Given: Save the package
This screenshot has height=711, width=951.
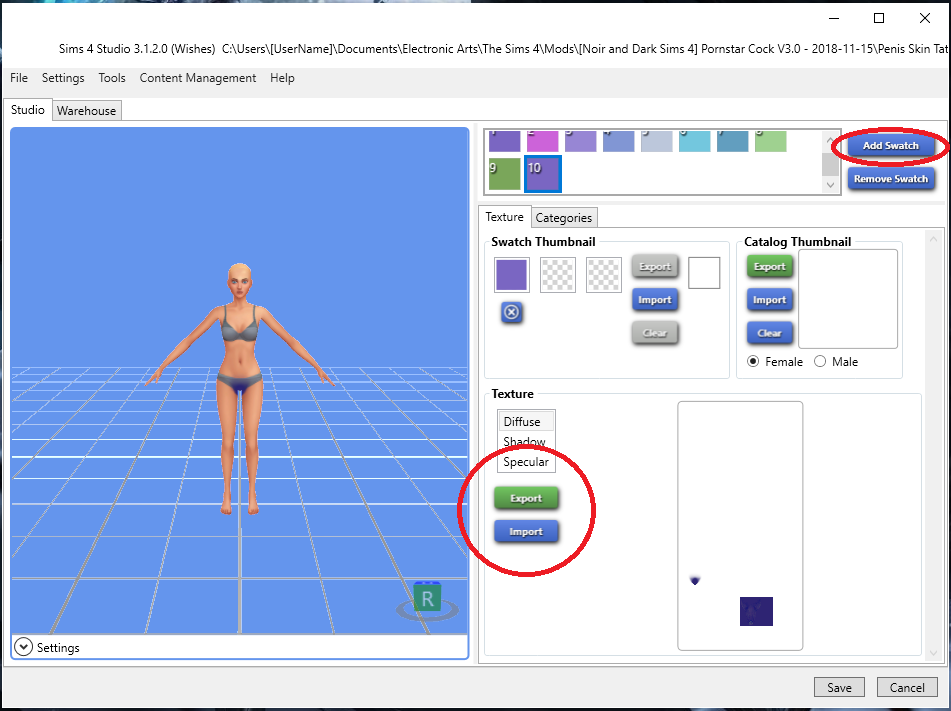Looking at the screenshot, I should tap(839, 687).
